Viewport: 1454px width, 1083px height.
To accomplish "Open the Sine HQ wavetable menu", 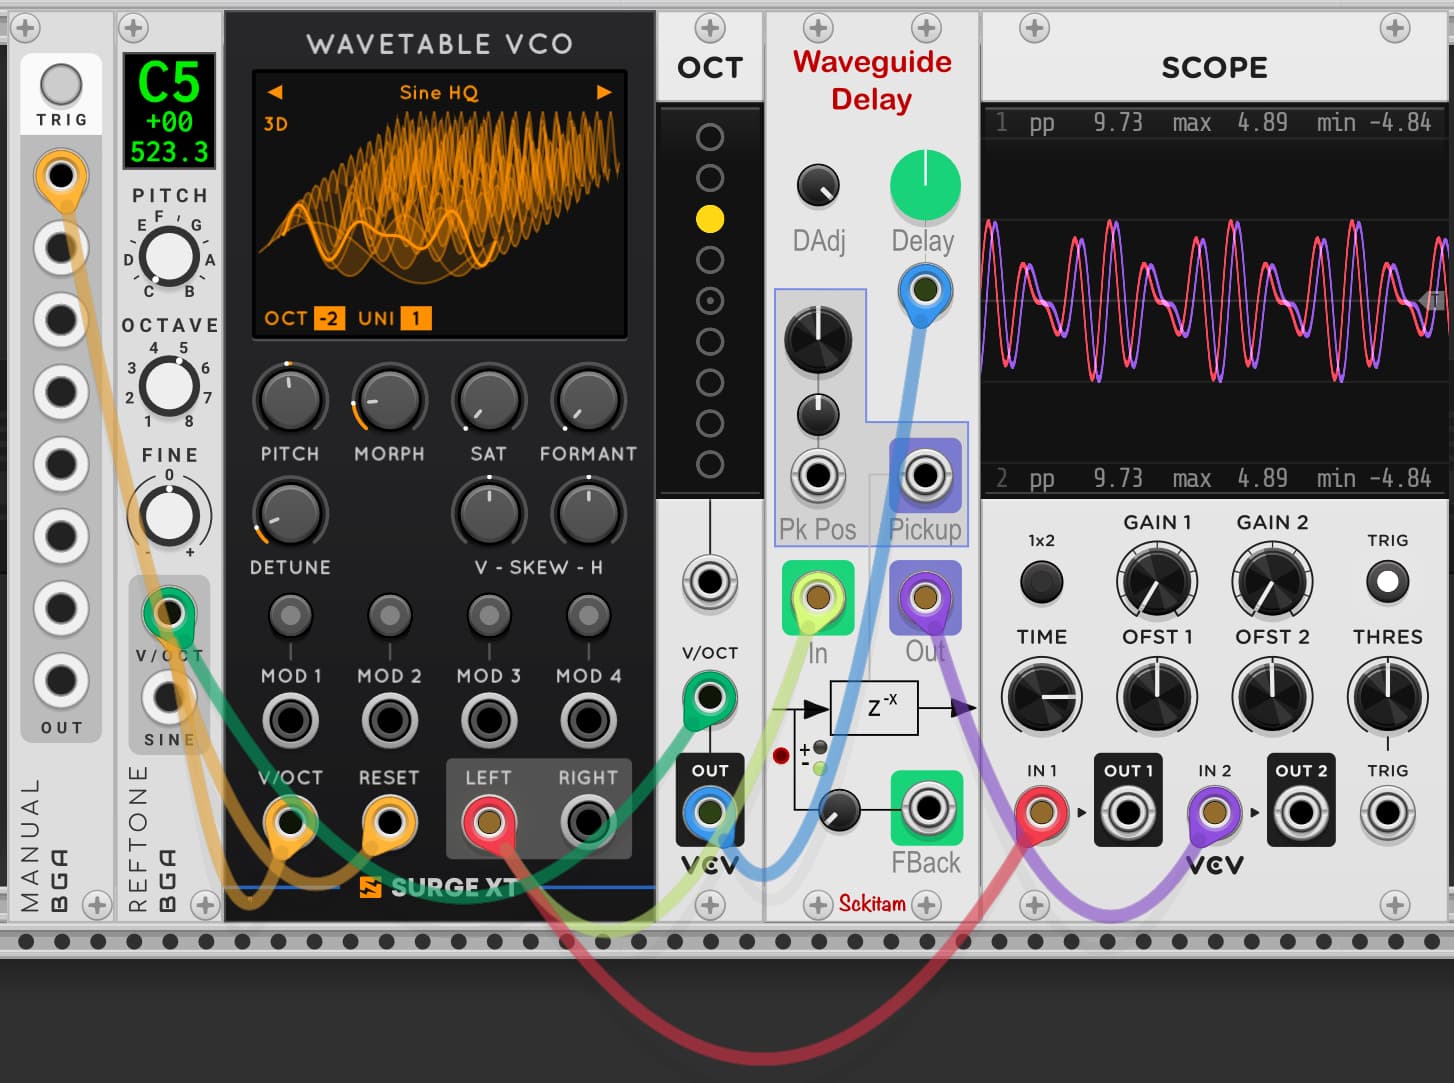I will coord(439,92).
